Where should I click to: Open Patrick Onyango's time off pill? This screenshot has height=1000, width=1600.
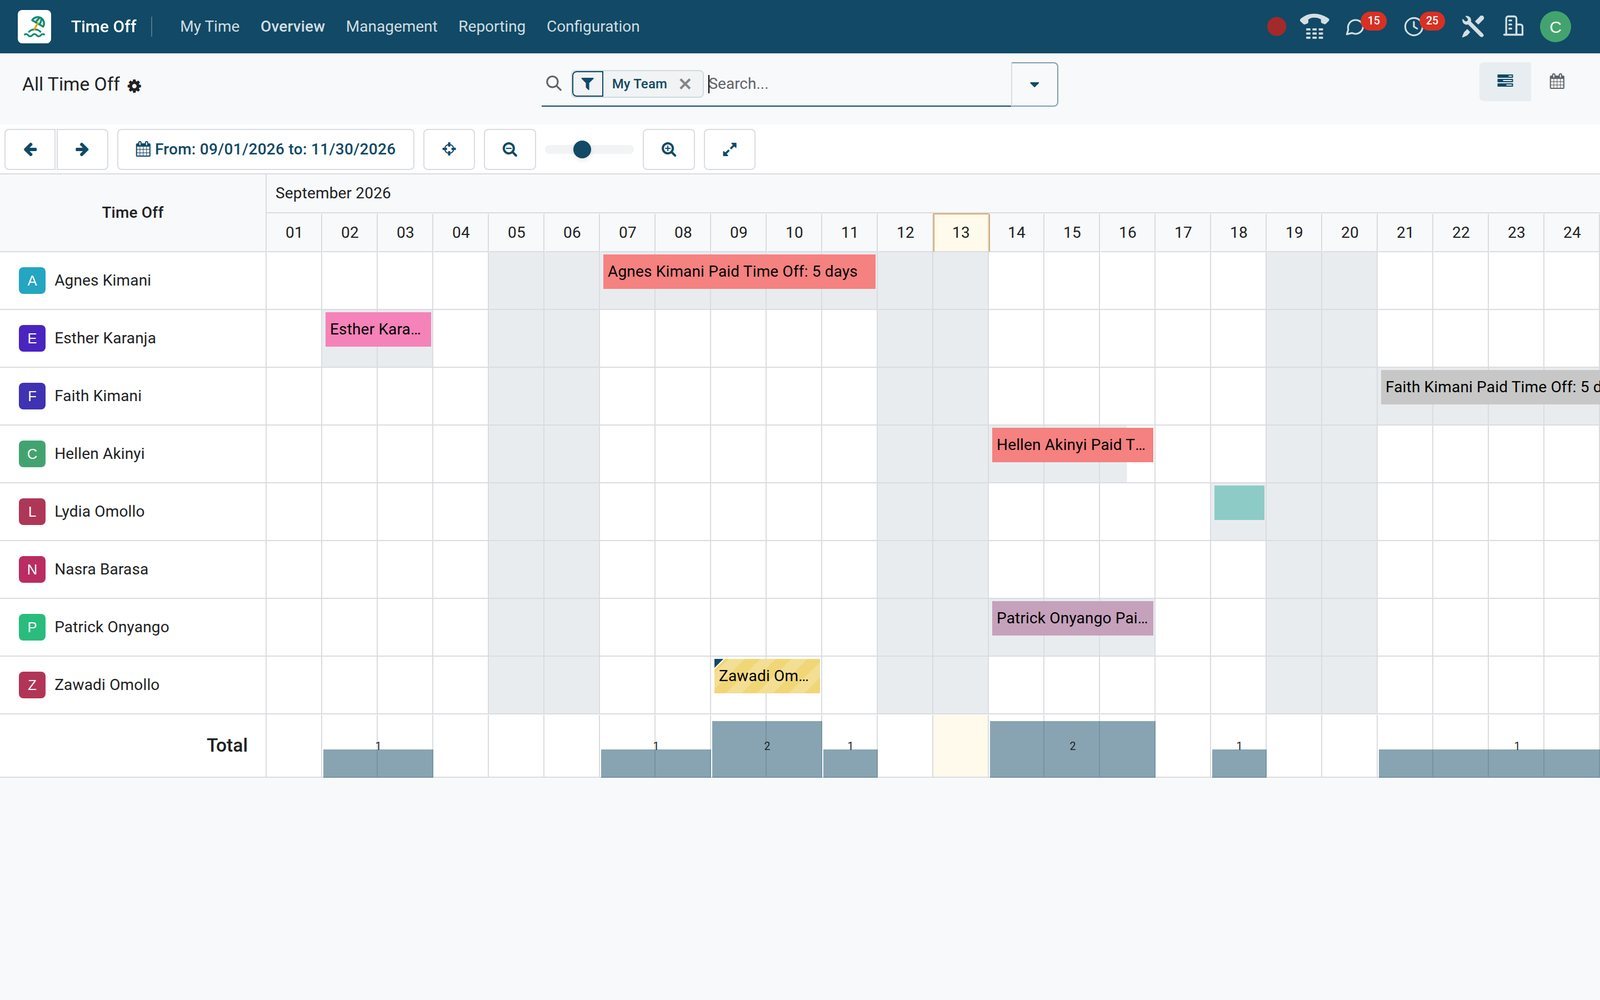(x=1072, y=618)
